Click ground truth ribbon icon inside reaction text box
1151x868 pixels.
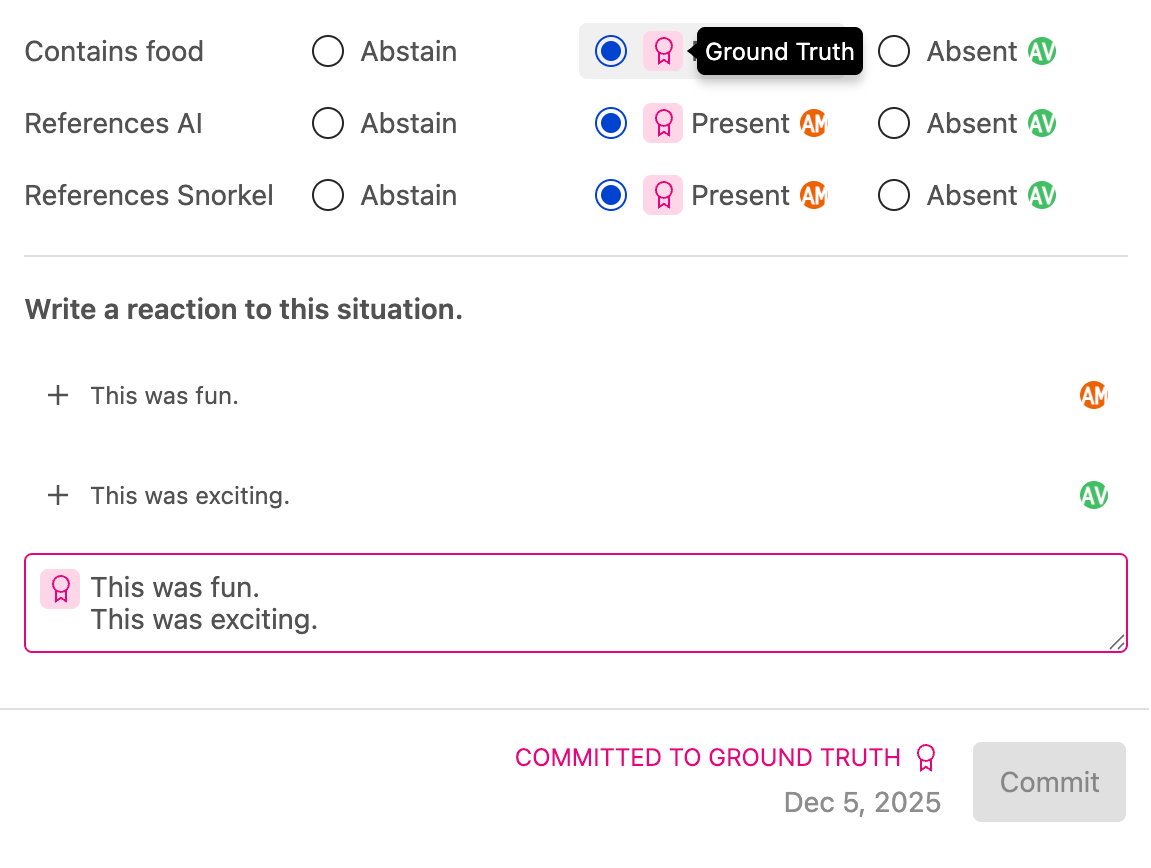click(x=60, y=588)
